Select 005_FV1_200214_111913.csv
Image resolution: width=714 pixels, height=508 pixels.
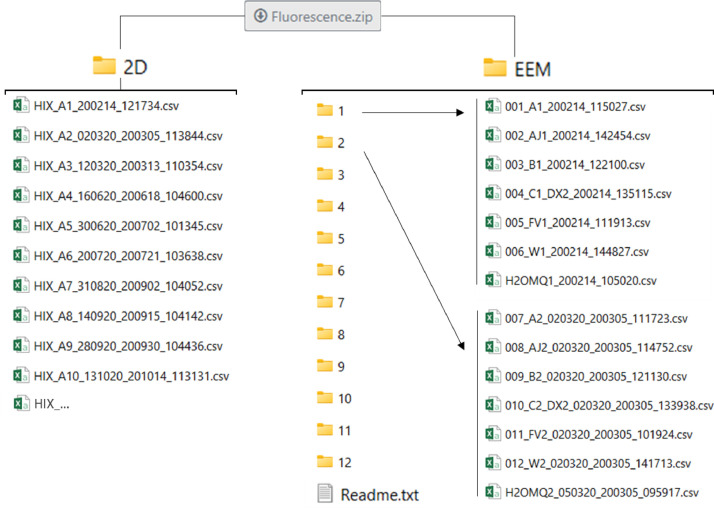click(567, 222)
